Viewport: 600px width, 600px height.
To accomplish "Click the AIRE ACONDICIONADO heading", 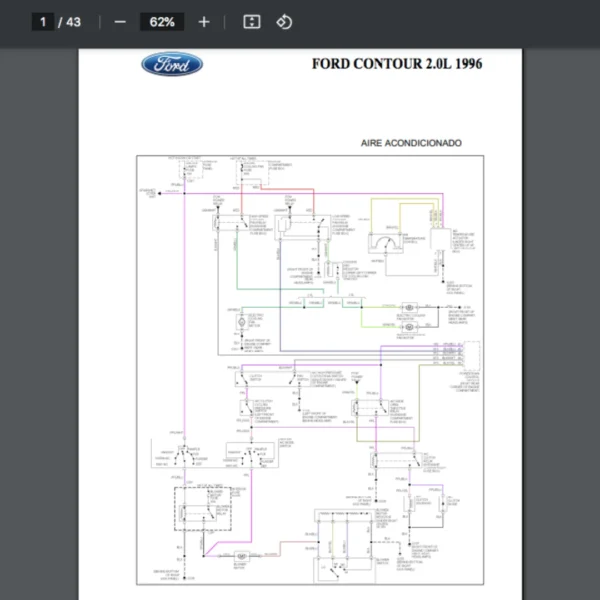I will point(411,143).
